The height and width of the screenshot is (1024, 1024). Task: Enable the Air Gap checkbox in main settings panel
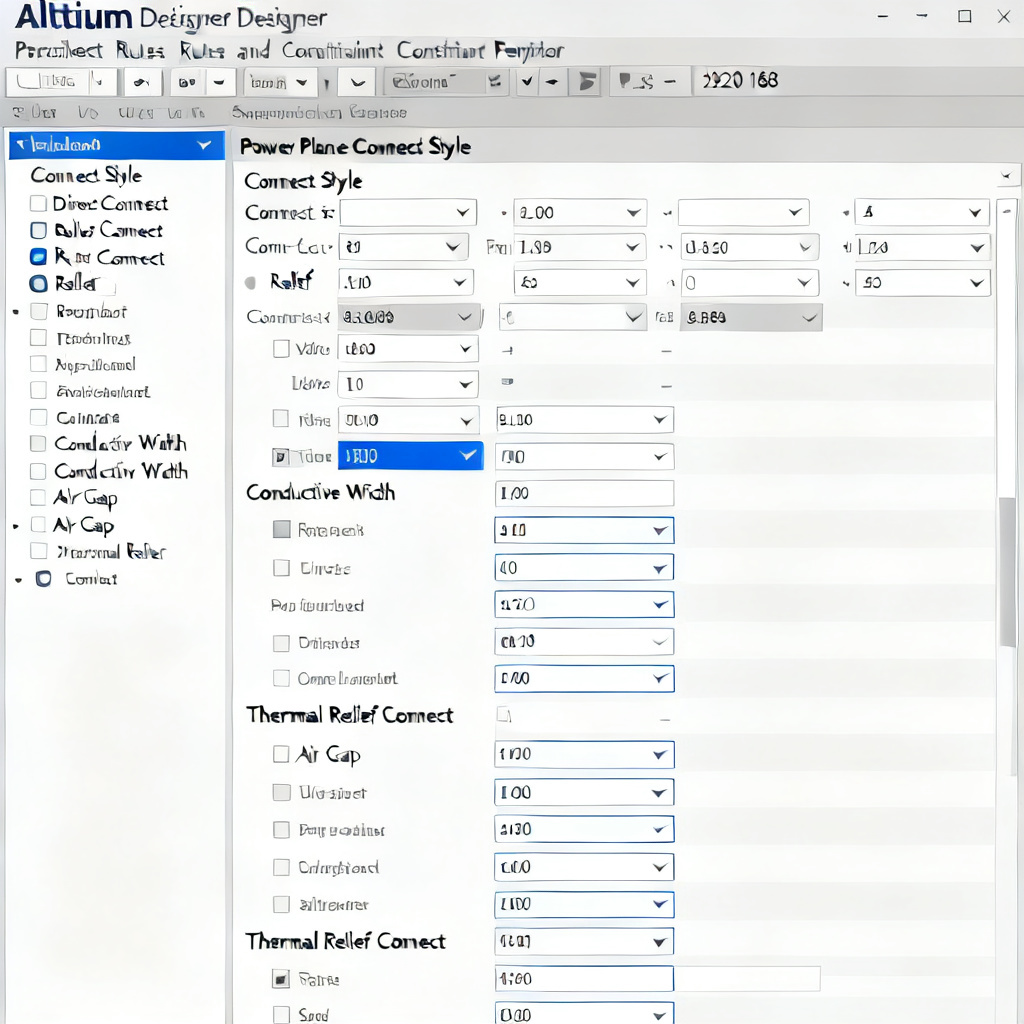point(281,754)
